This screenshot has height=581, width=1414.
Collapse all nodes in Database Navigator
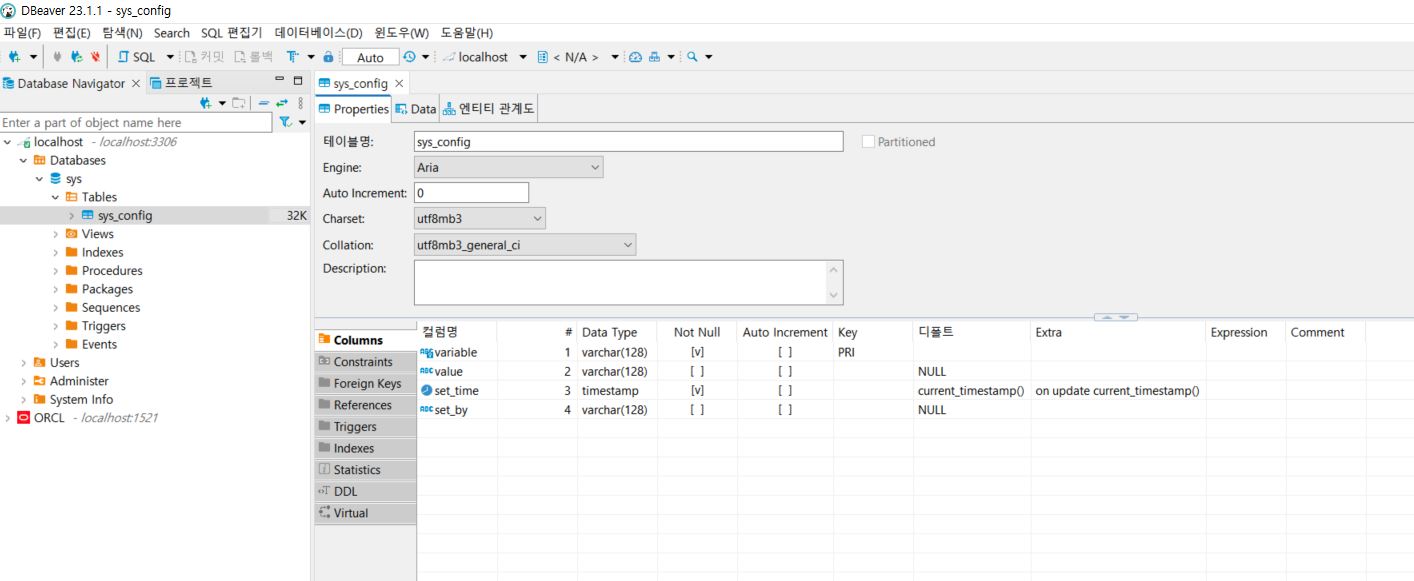click(264, 101)
